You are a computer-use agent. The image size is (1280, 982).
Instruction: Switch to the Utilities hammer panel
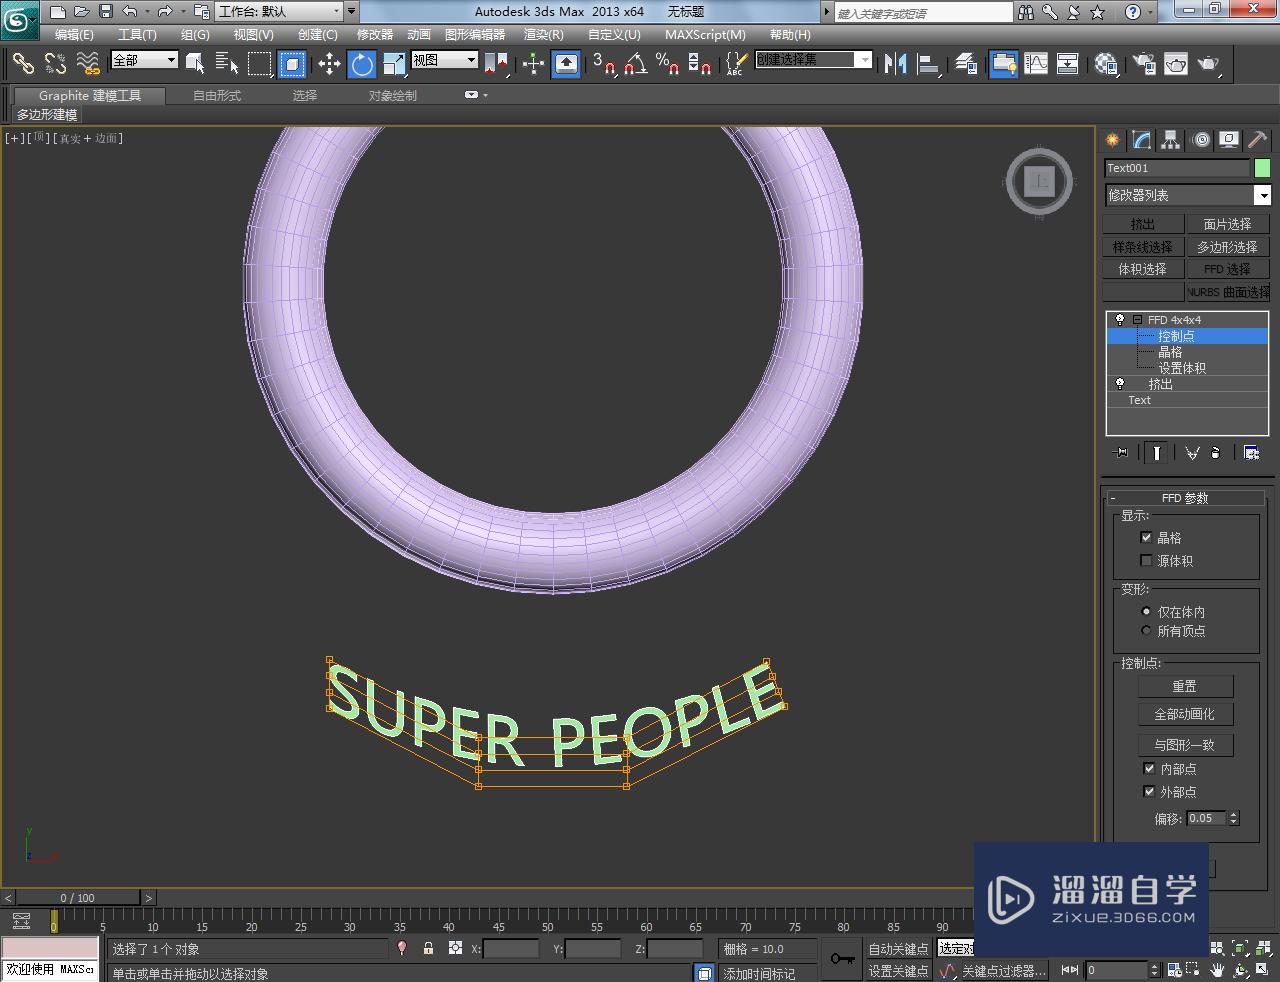1257,140
